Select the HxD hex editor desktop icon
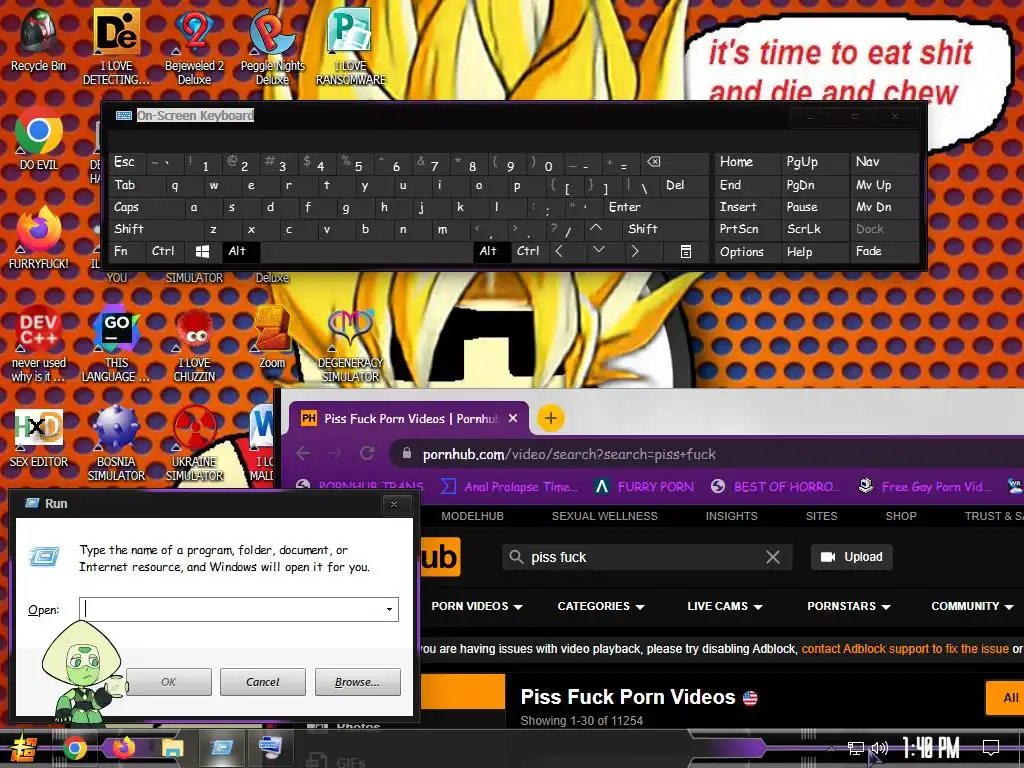The width and height of the screenshot is (1024, 768). point(39,438)
